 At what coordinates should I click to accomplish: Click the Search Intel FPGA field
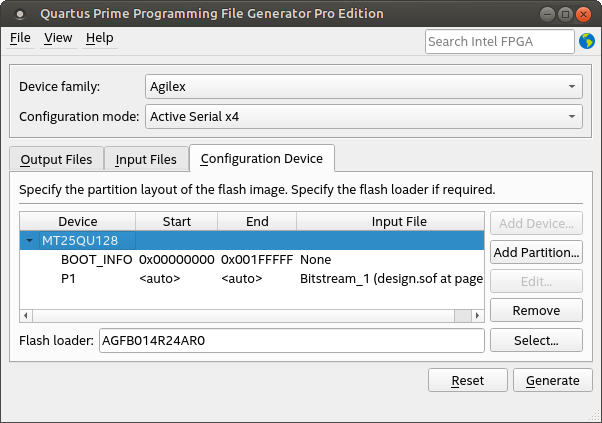click(499, 41)
